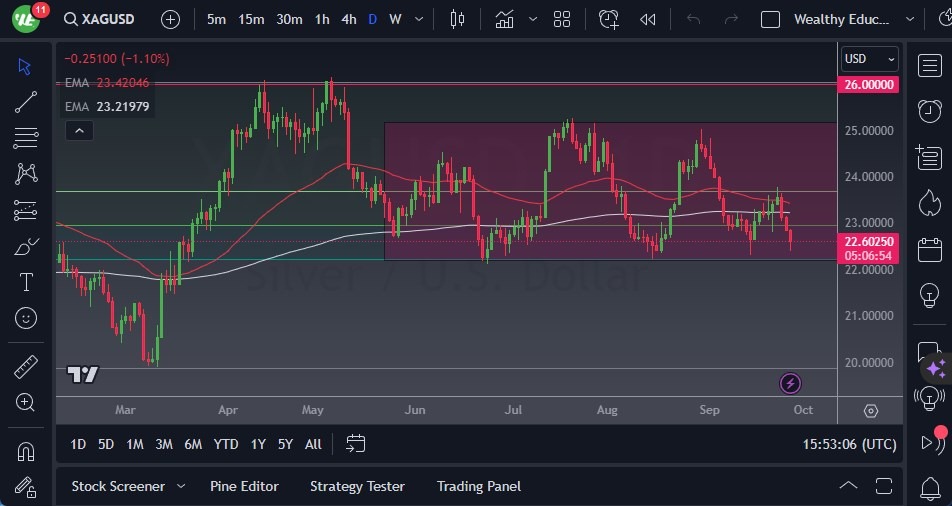Set the chart range to YTD
Image resolution: width=952 pixels, height=506 pixels.
(226, 444)
